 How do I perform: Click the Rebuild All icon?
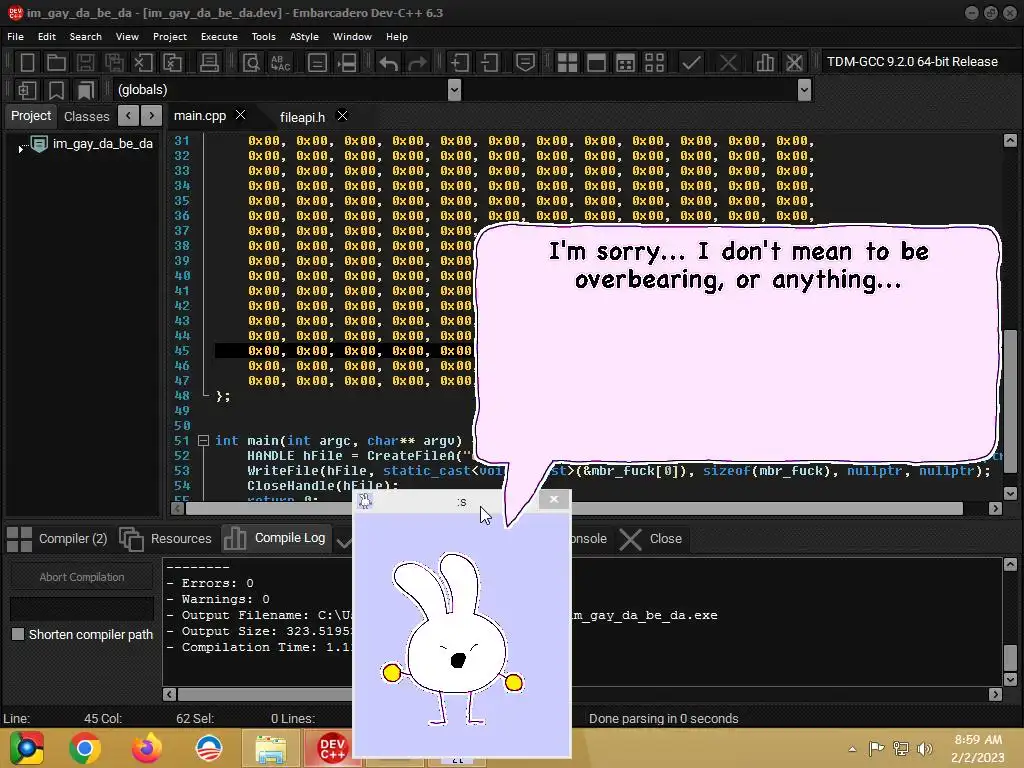click(654, 63)
